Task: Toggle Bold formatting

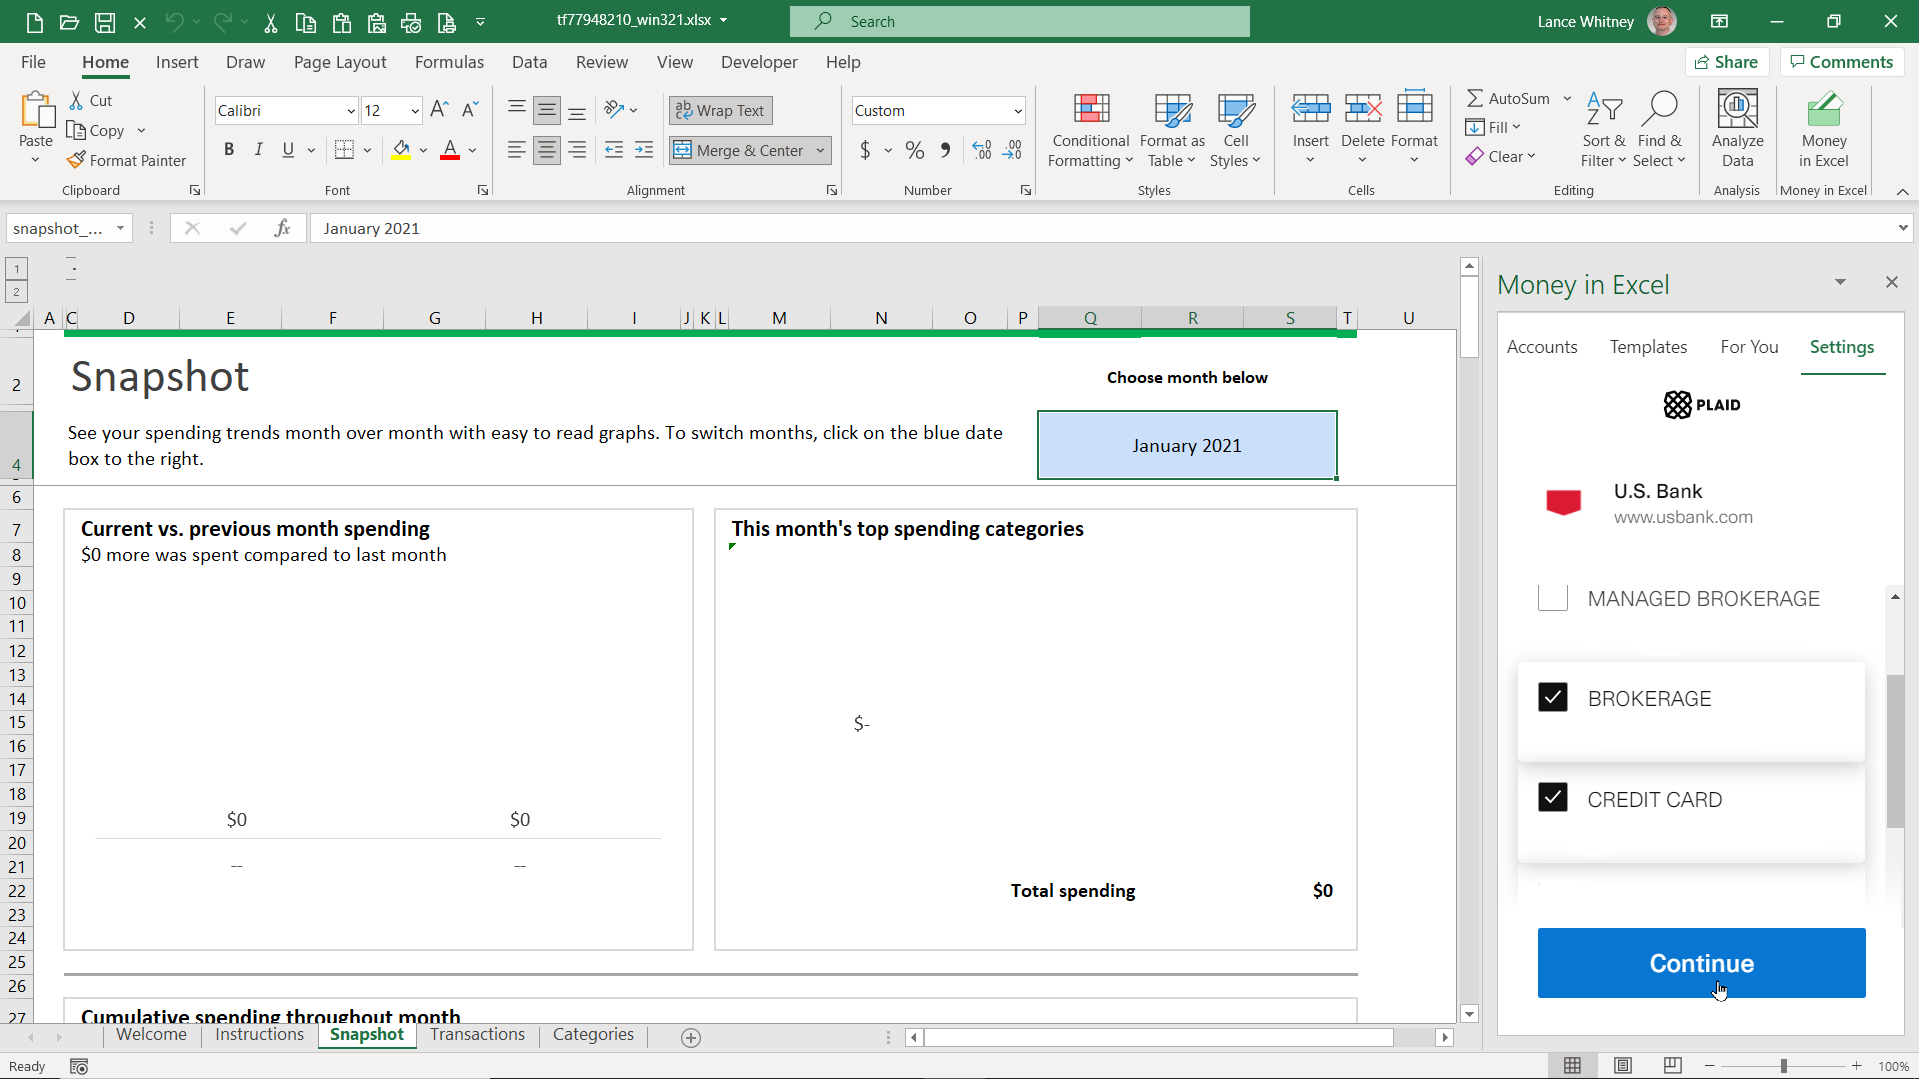Action: [x=229, y=150]
